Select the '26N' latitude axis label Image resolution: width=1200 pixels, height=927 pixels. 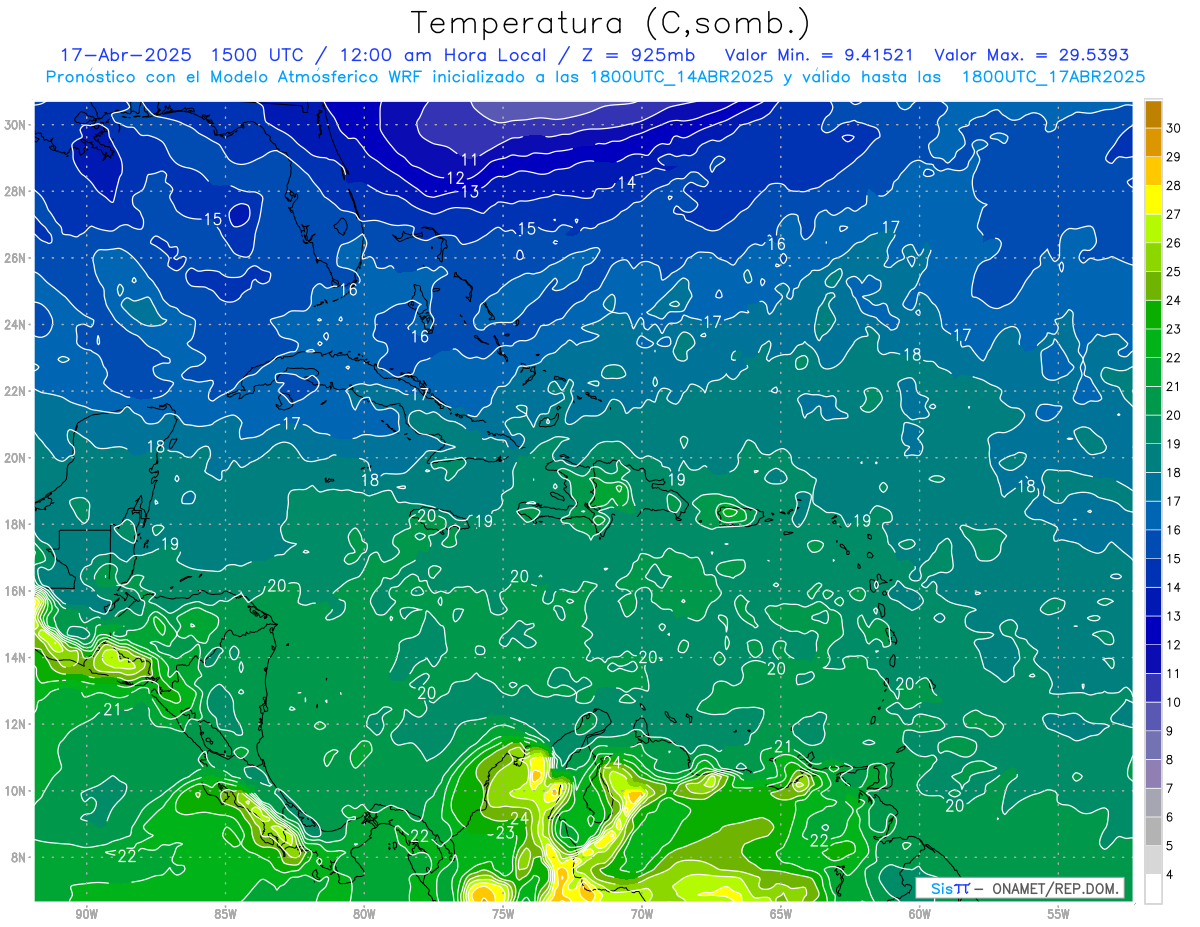pos(15,258)
